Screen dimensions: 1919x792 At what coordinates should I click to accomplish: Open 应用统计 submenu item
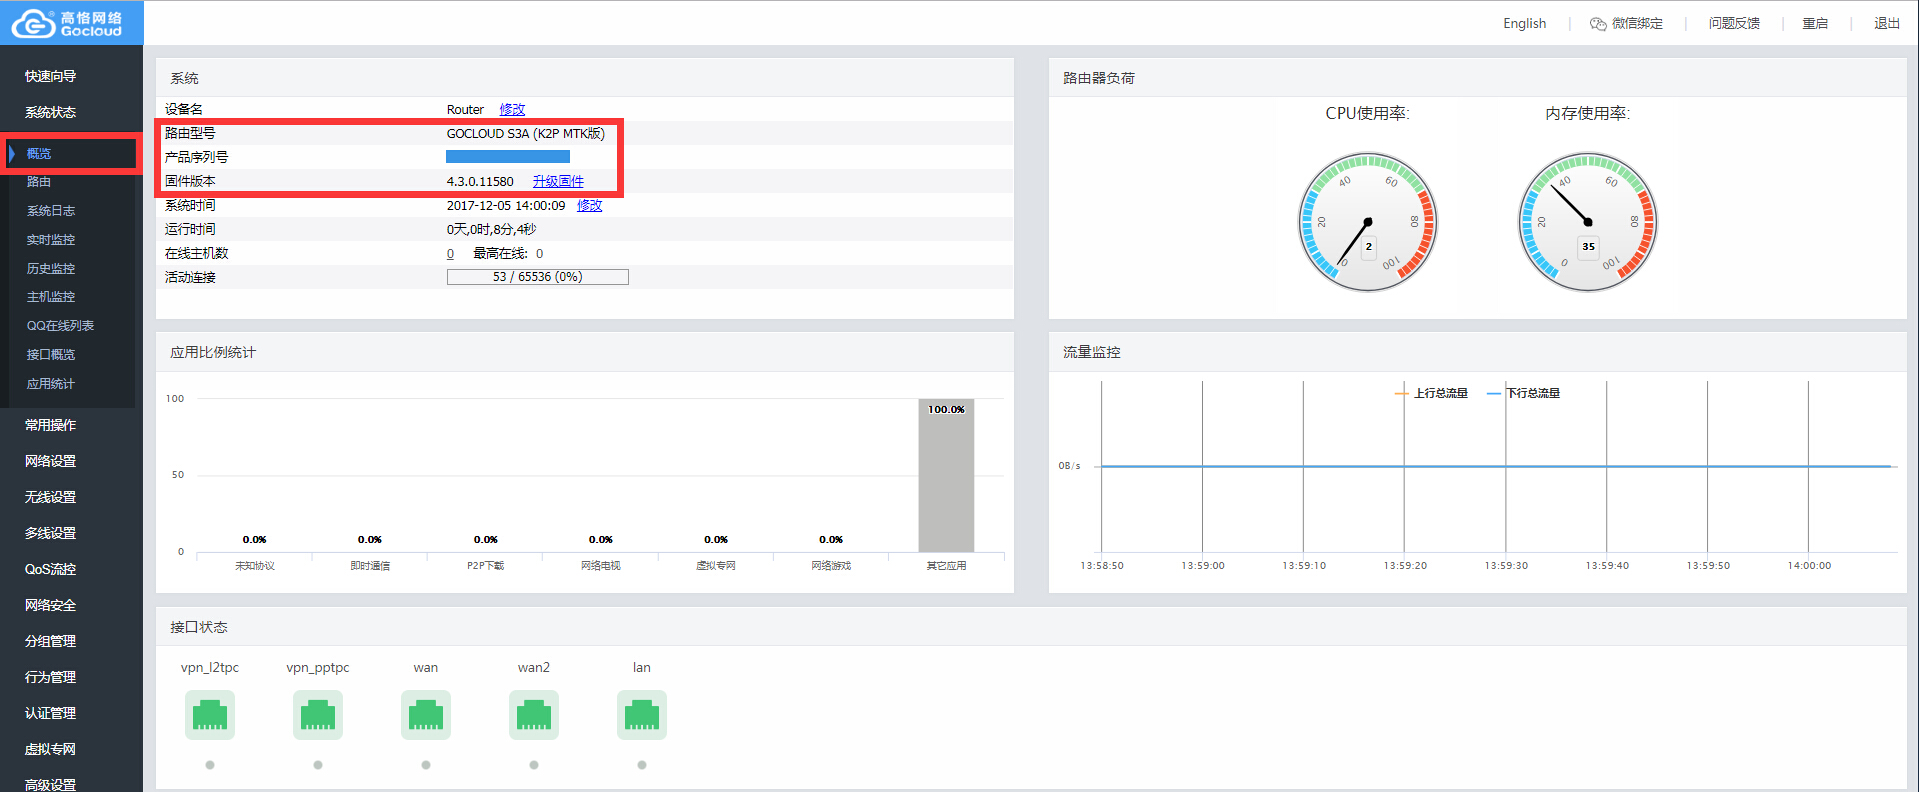(51, 384)
